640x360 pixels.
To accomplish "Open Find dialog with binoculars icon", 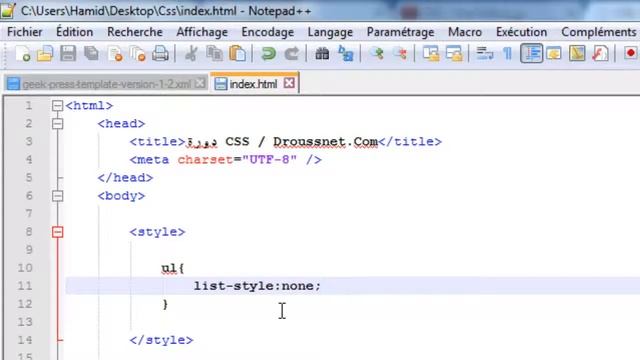I will (x=322, y=53).
